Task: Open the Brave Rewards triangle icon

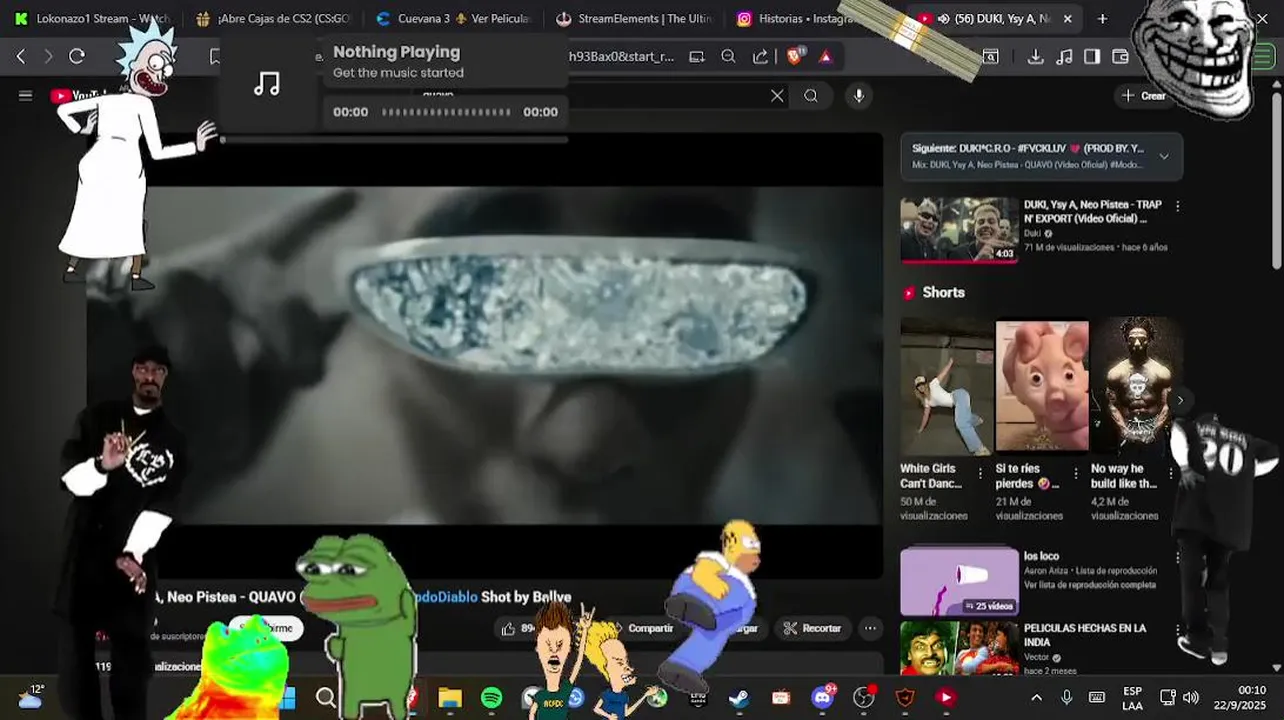Action: pos(825,57)
